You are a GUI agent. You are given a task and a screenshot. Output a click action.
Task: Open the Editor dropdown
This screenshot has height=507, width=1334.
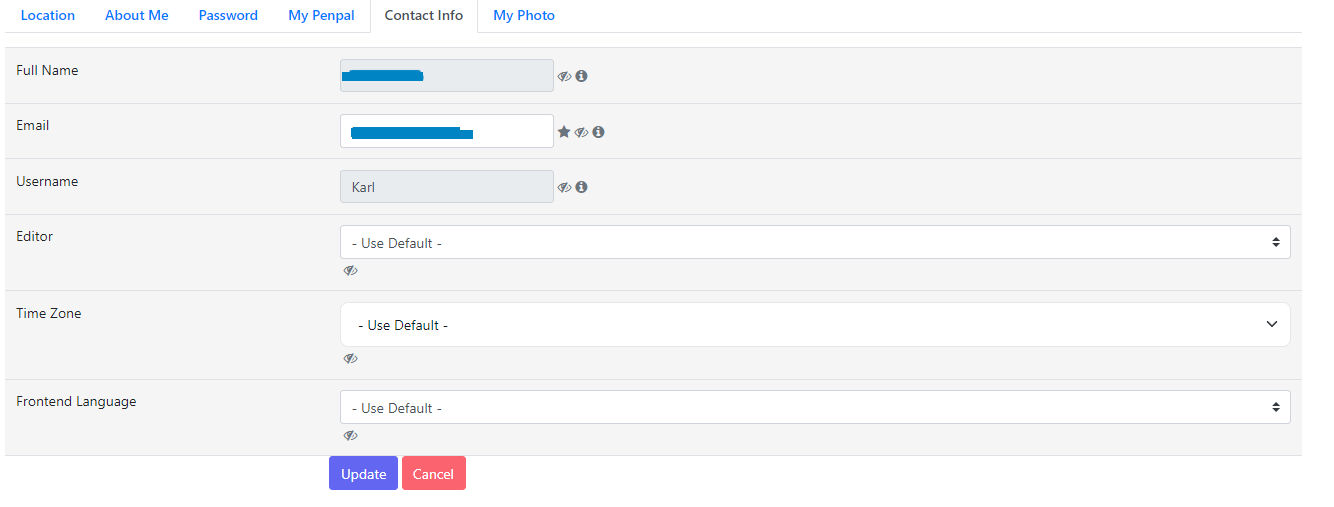(815, 242)
